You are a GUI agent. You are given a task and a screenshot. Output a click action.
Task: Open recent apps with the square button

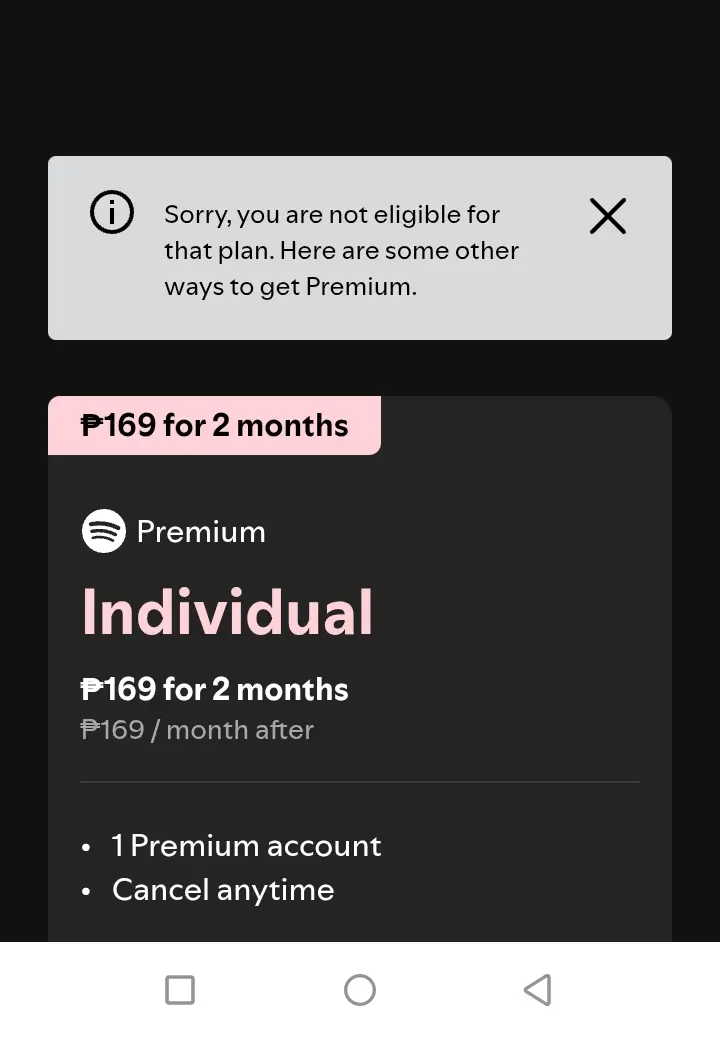pyautogui.click(x=180, y=990)
